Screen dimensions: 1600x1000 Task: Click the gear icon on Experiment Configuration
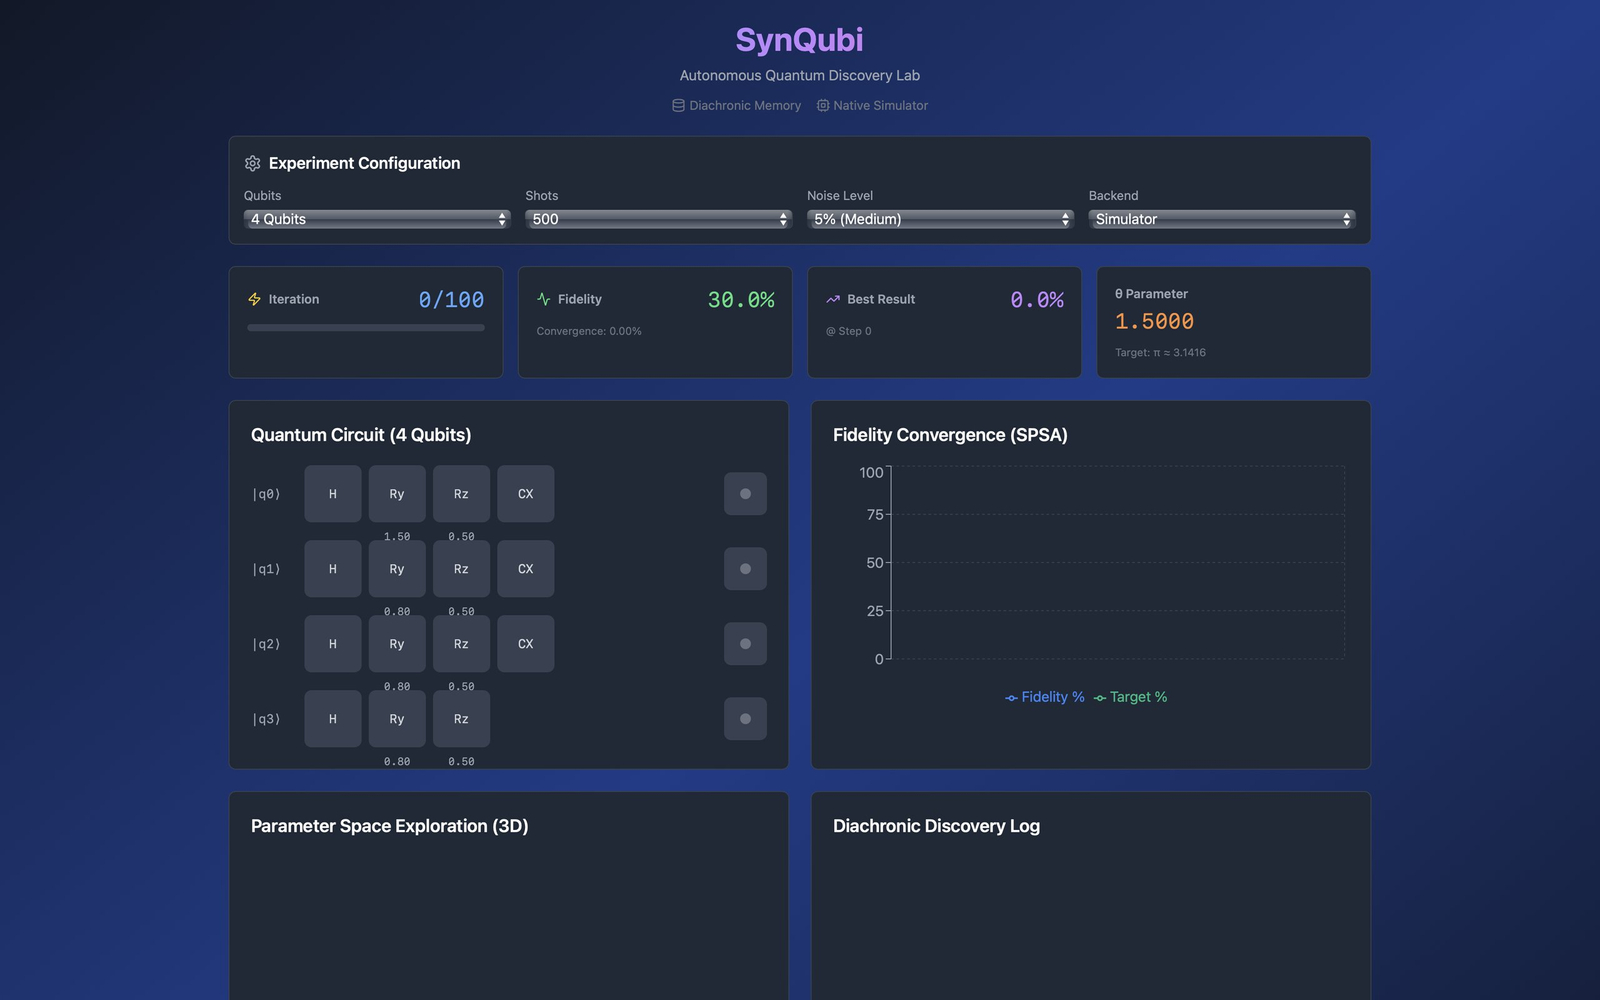(x=253, y=163)
